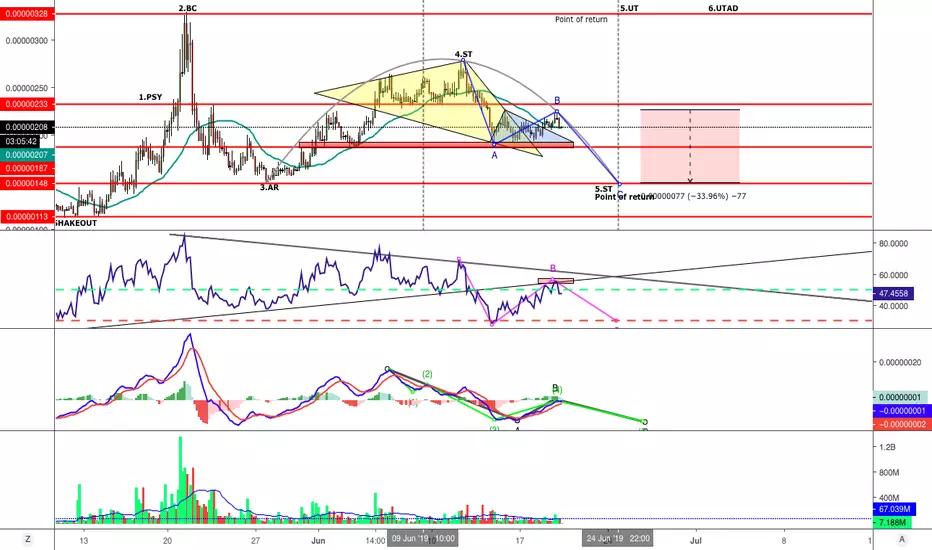
Task: Click the 0.00000001 MACD histogram label
Action: 900,397
